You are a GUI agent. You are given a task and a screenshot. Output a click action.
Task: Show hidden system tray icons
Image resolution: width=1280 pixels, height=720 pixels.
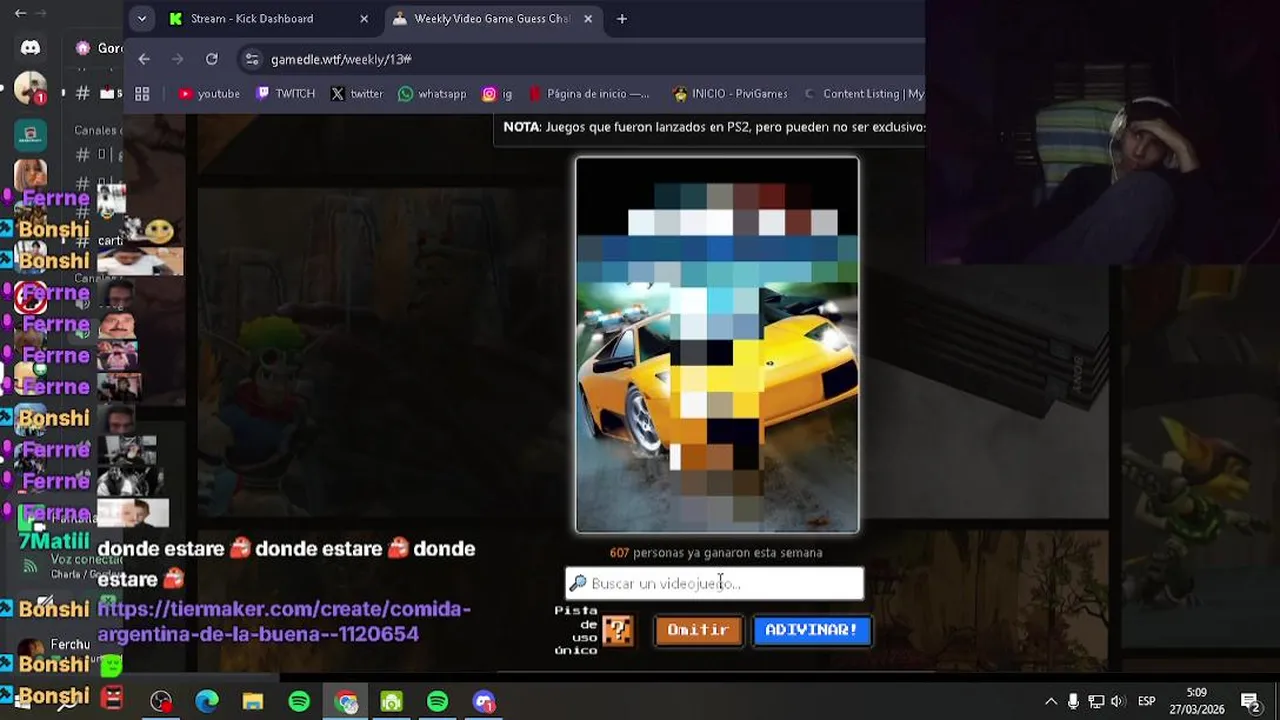click(x=1051, y=702)
